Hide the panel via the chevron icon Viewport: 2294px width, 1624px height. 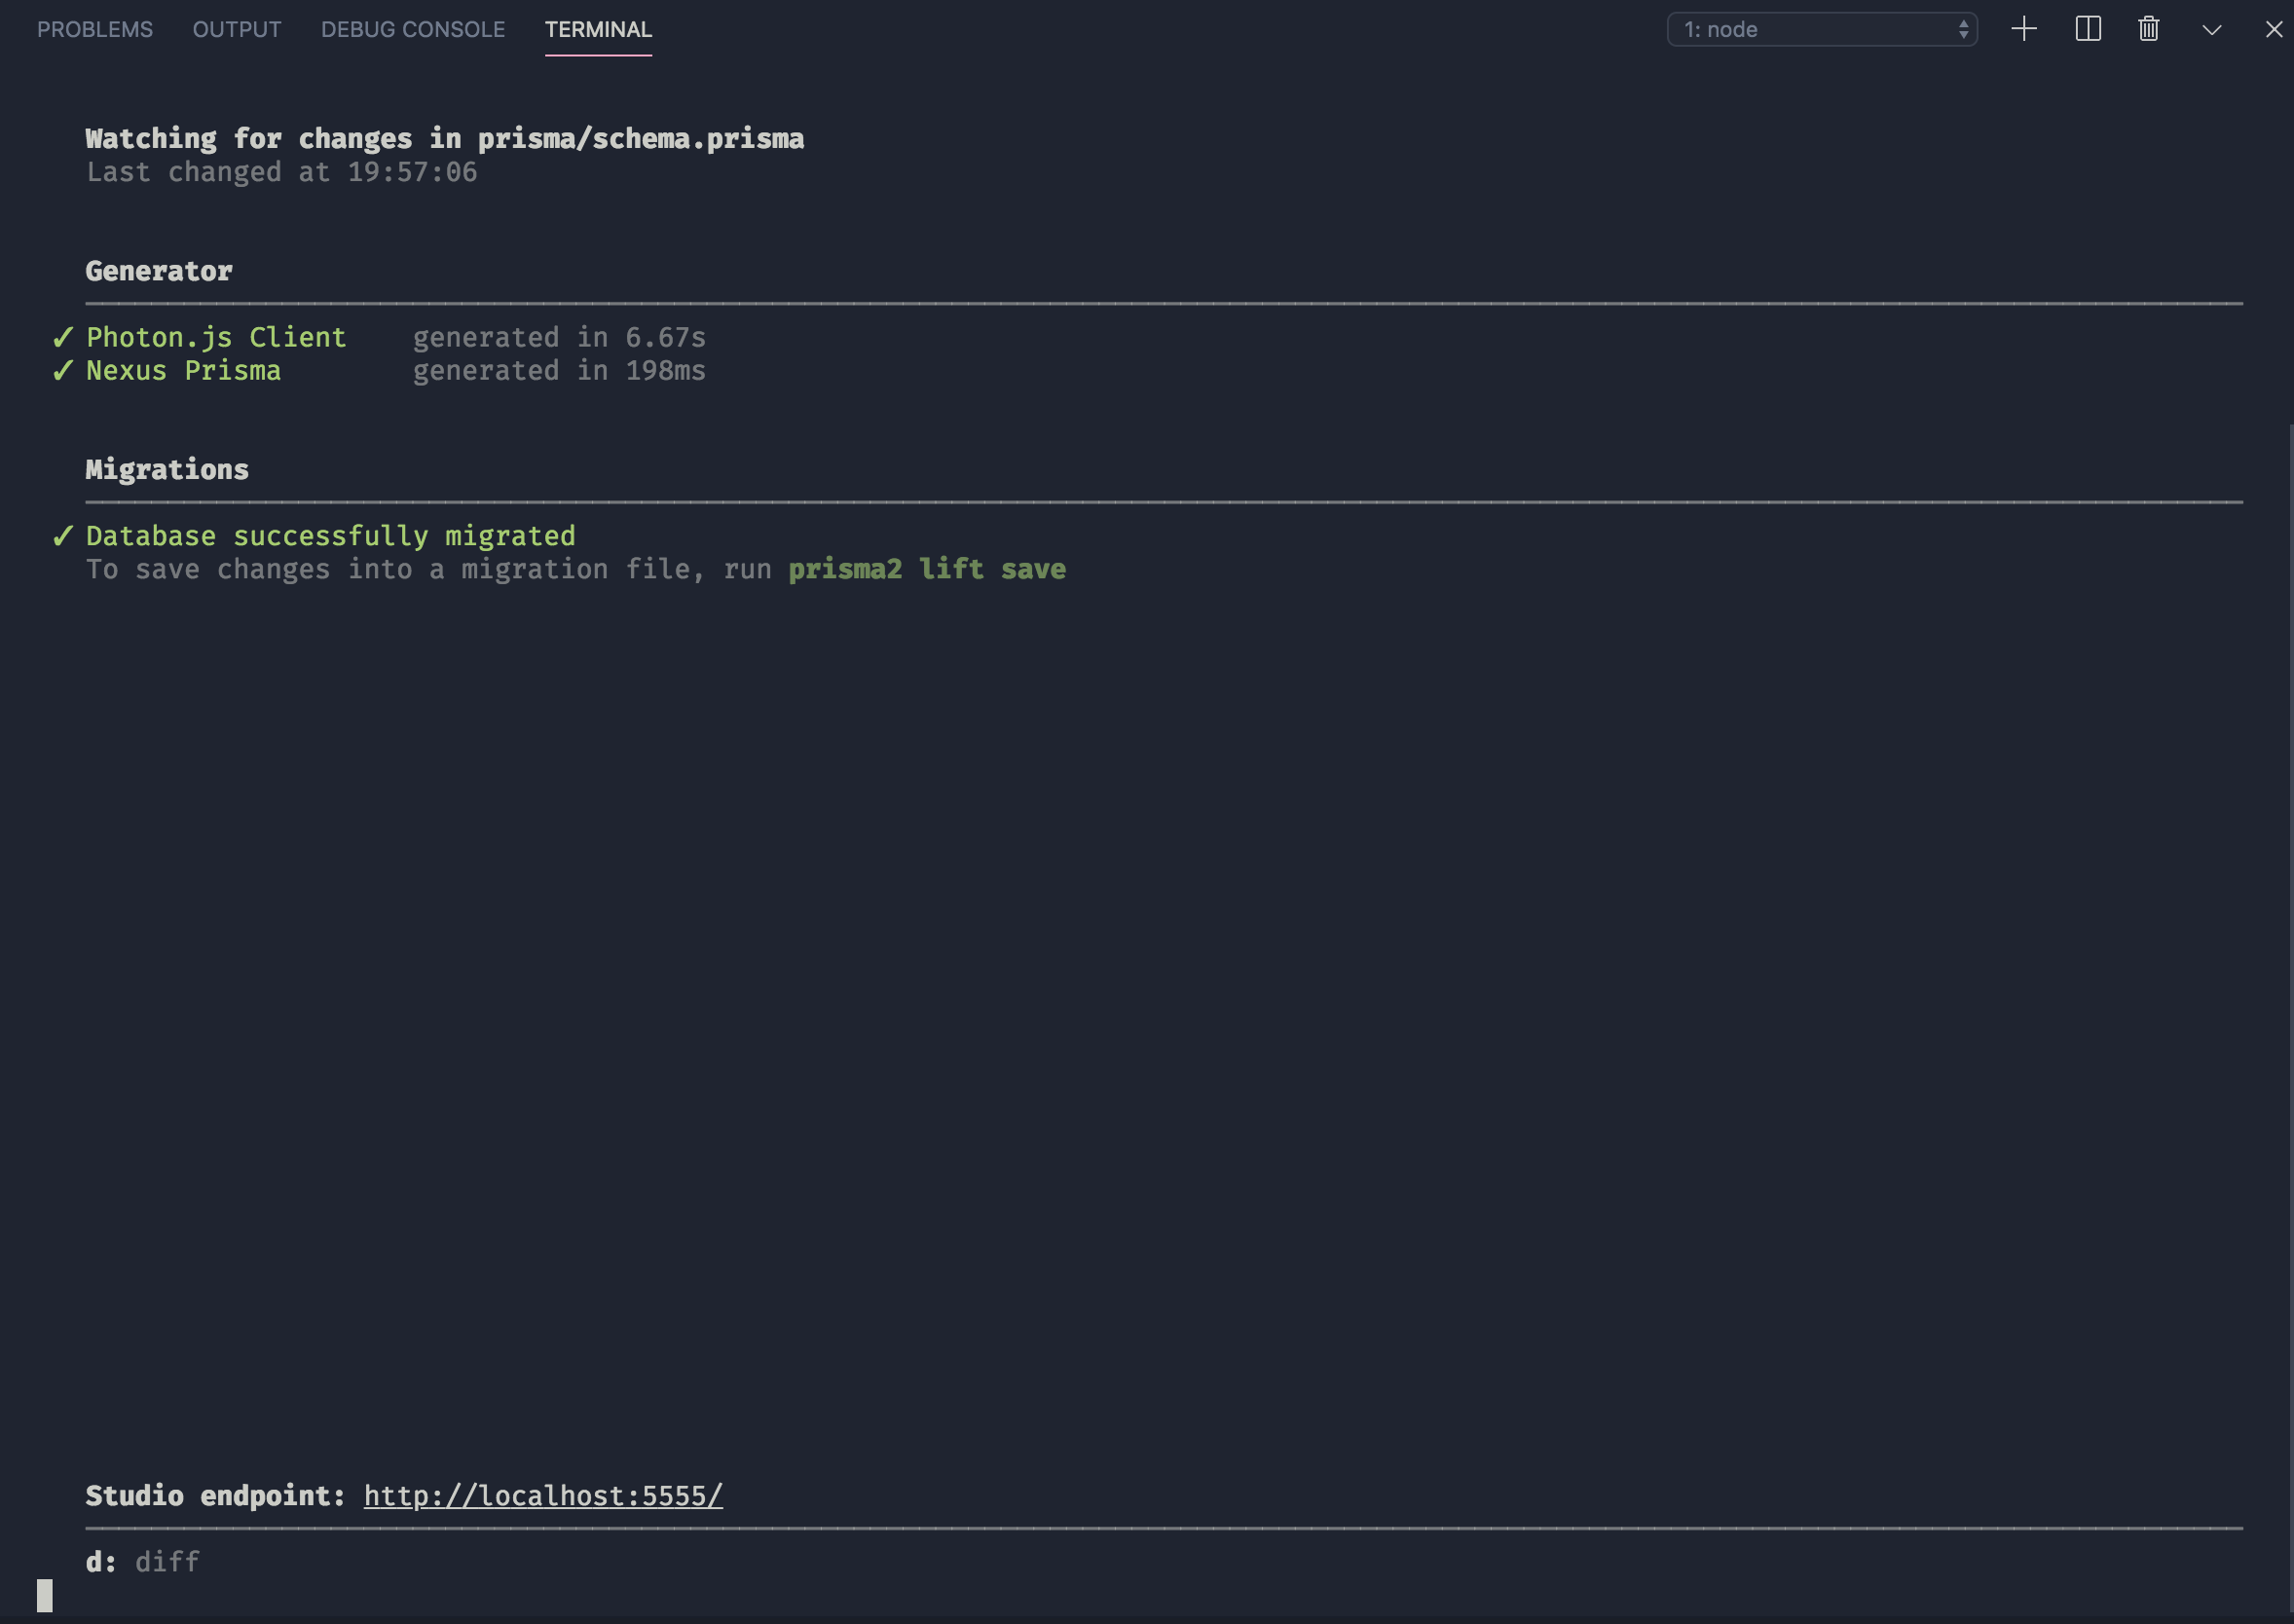click(x=2210, y=29)
